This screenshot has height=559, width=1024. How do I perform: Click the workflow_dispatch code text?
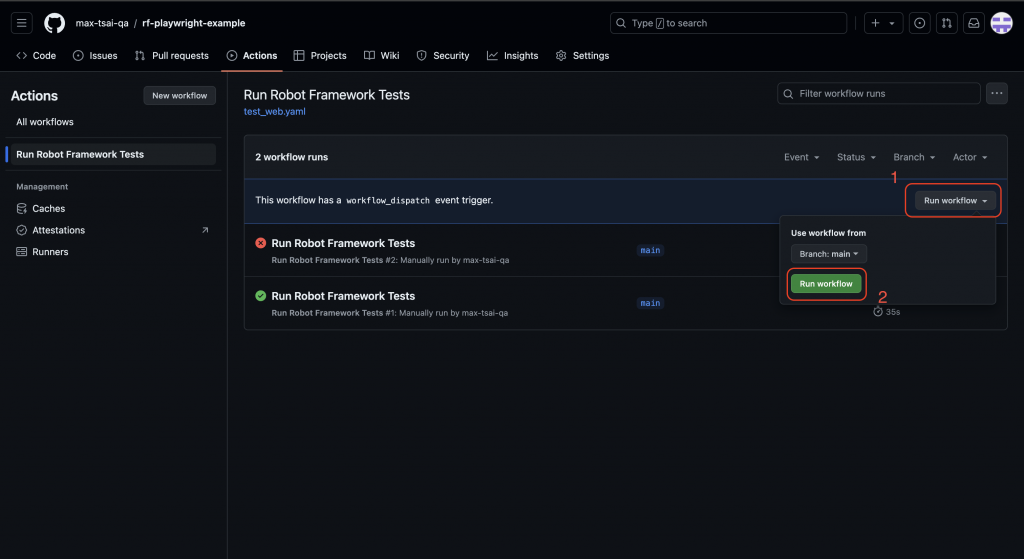(x=388, y=200)
